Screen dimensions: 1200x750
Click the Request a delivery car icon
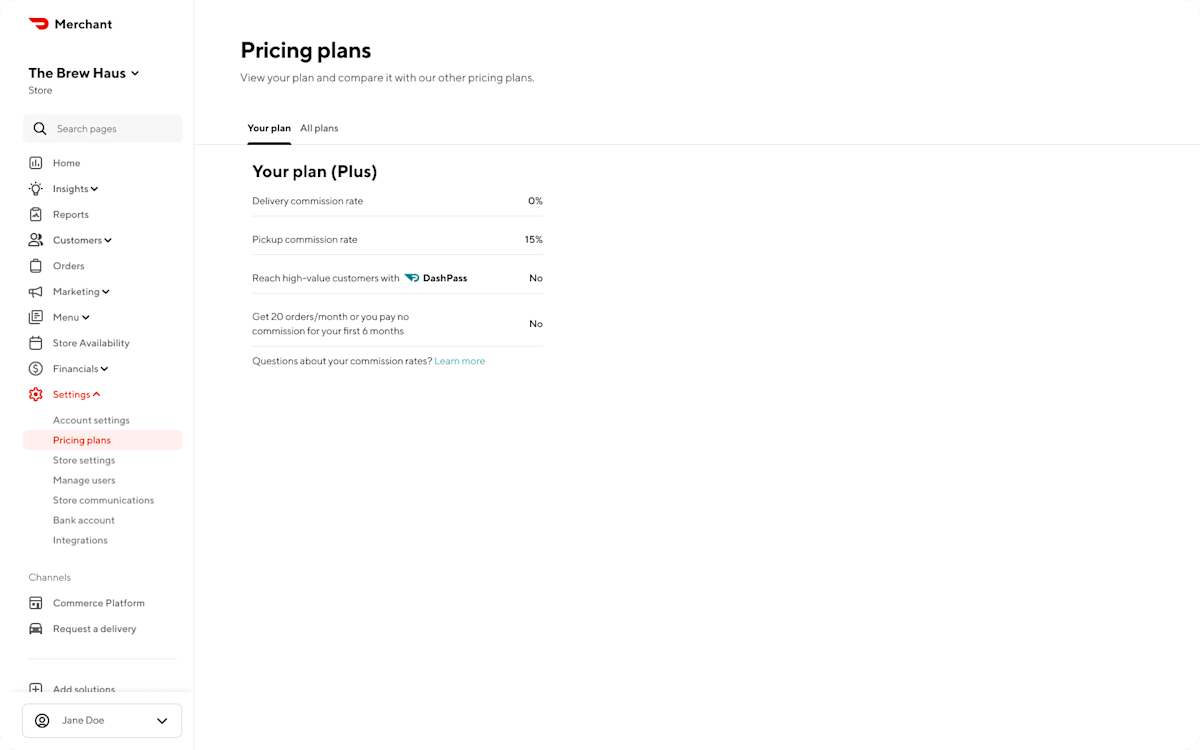36,628
